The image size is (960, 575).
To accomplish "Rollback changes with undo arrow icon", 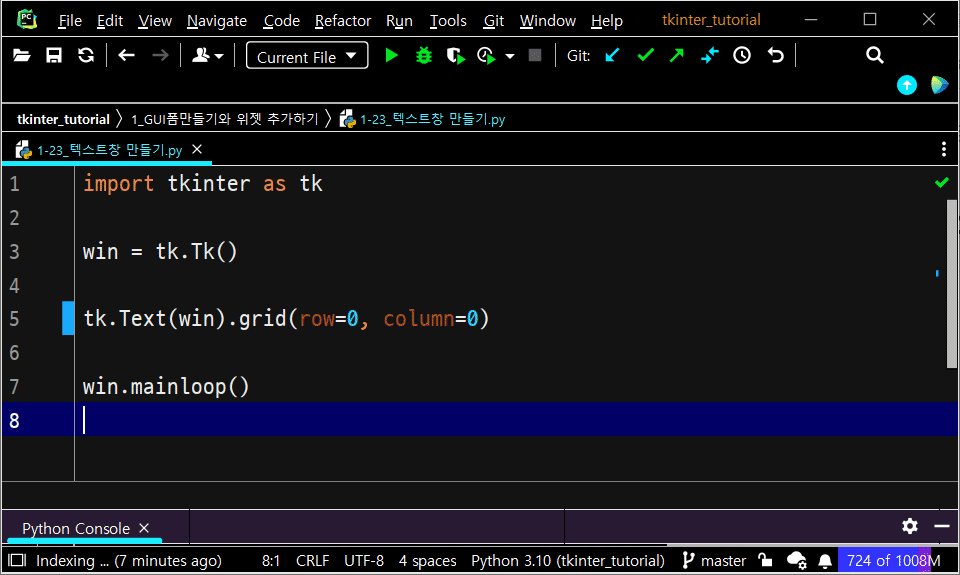I will point(776,56).
